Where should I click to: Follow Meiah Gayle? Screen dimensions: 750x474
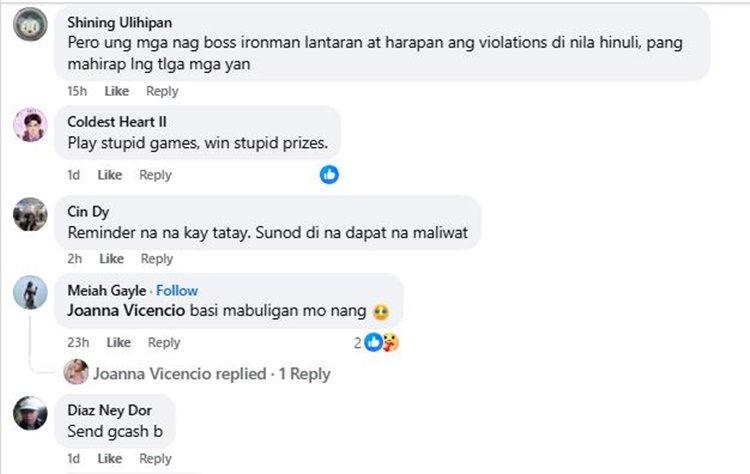(x=177, y=290)
